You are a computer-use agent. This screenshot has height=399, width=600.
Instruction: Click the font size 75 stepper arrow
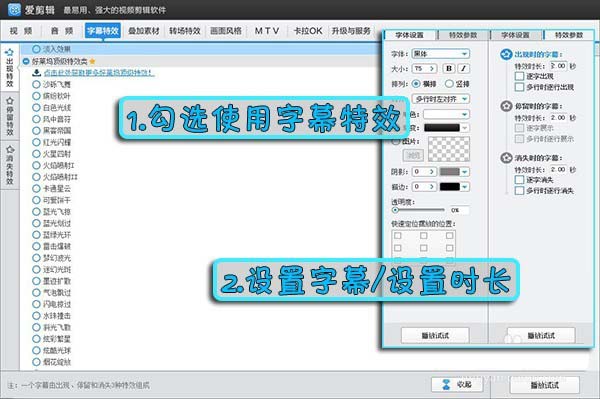[432, 68]
